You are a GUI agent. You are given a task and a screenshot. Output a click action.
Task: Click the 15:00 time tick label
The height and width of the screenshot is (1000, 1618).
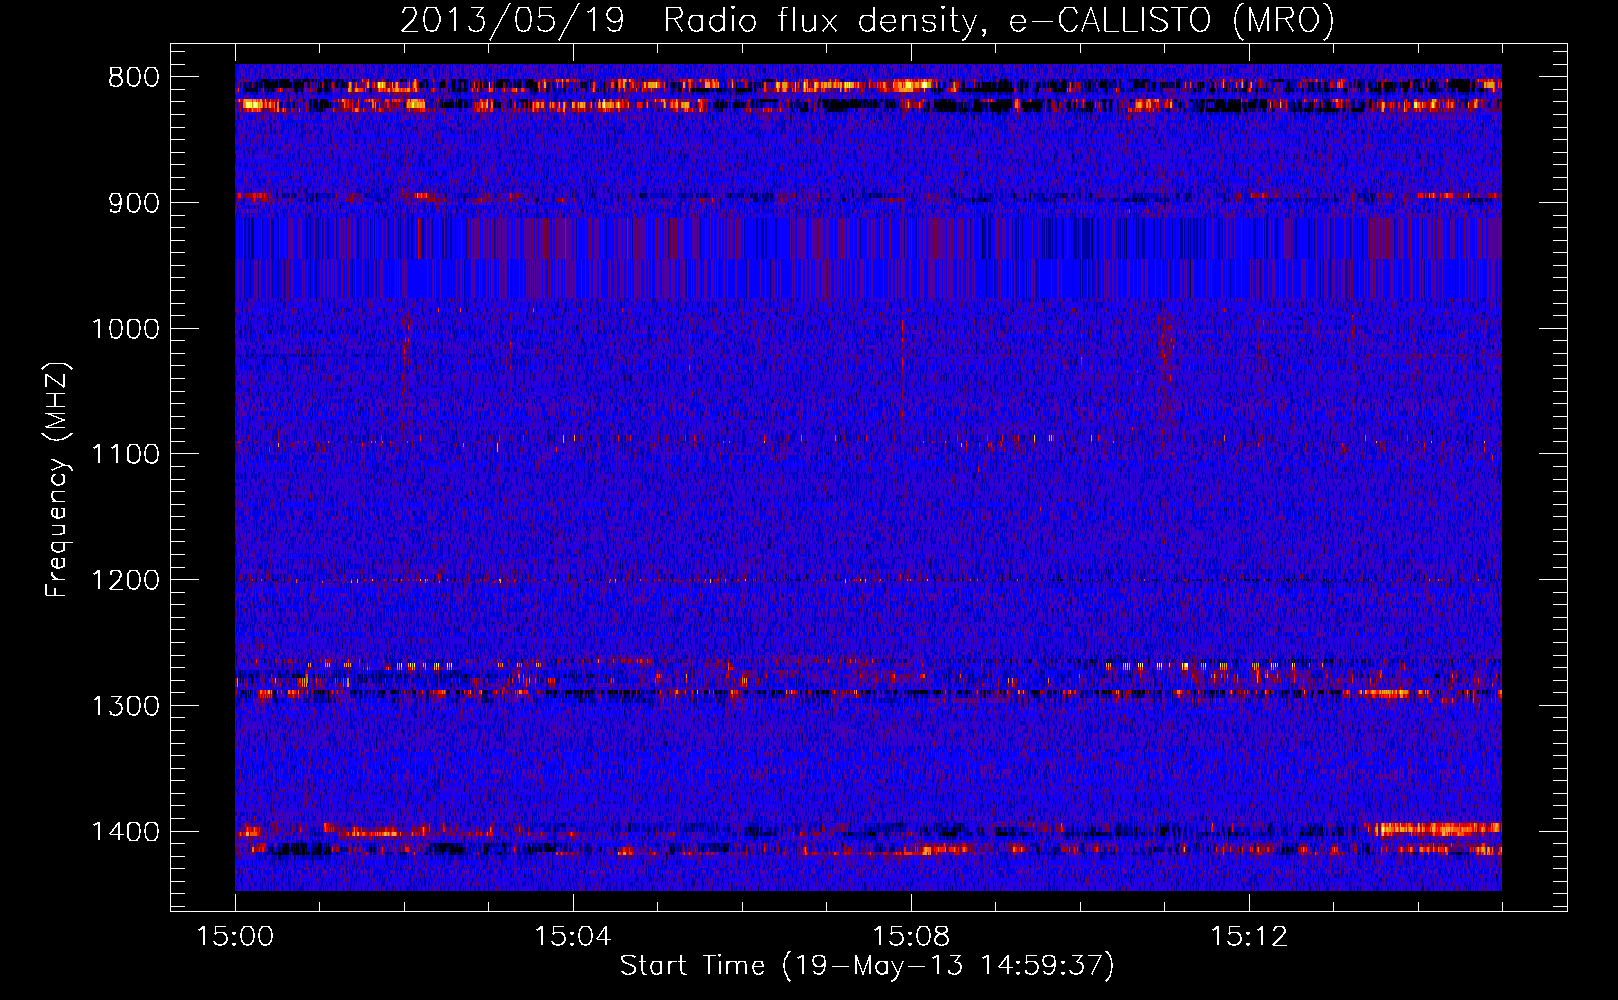coord(235,937)
